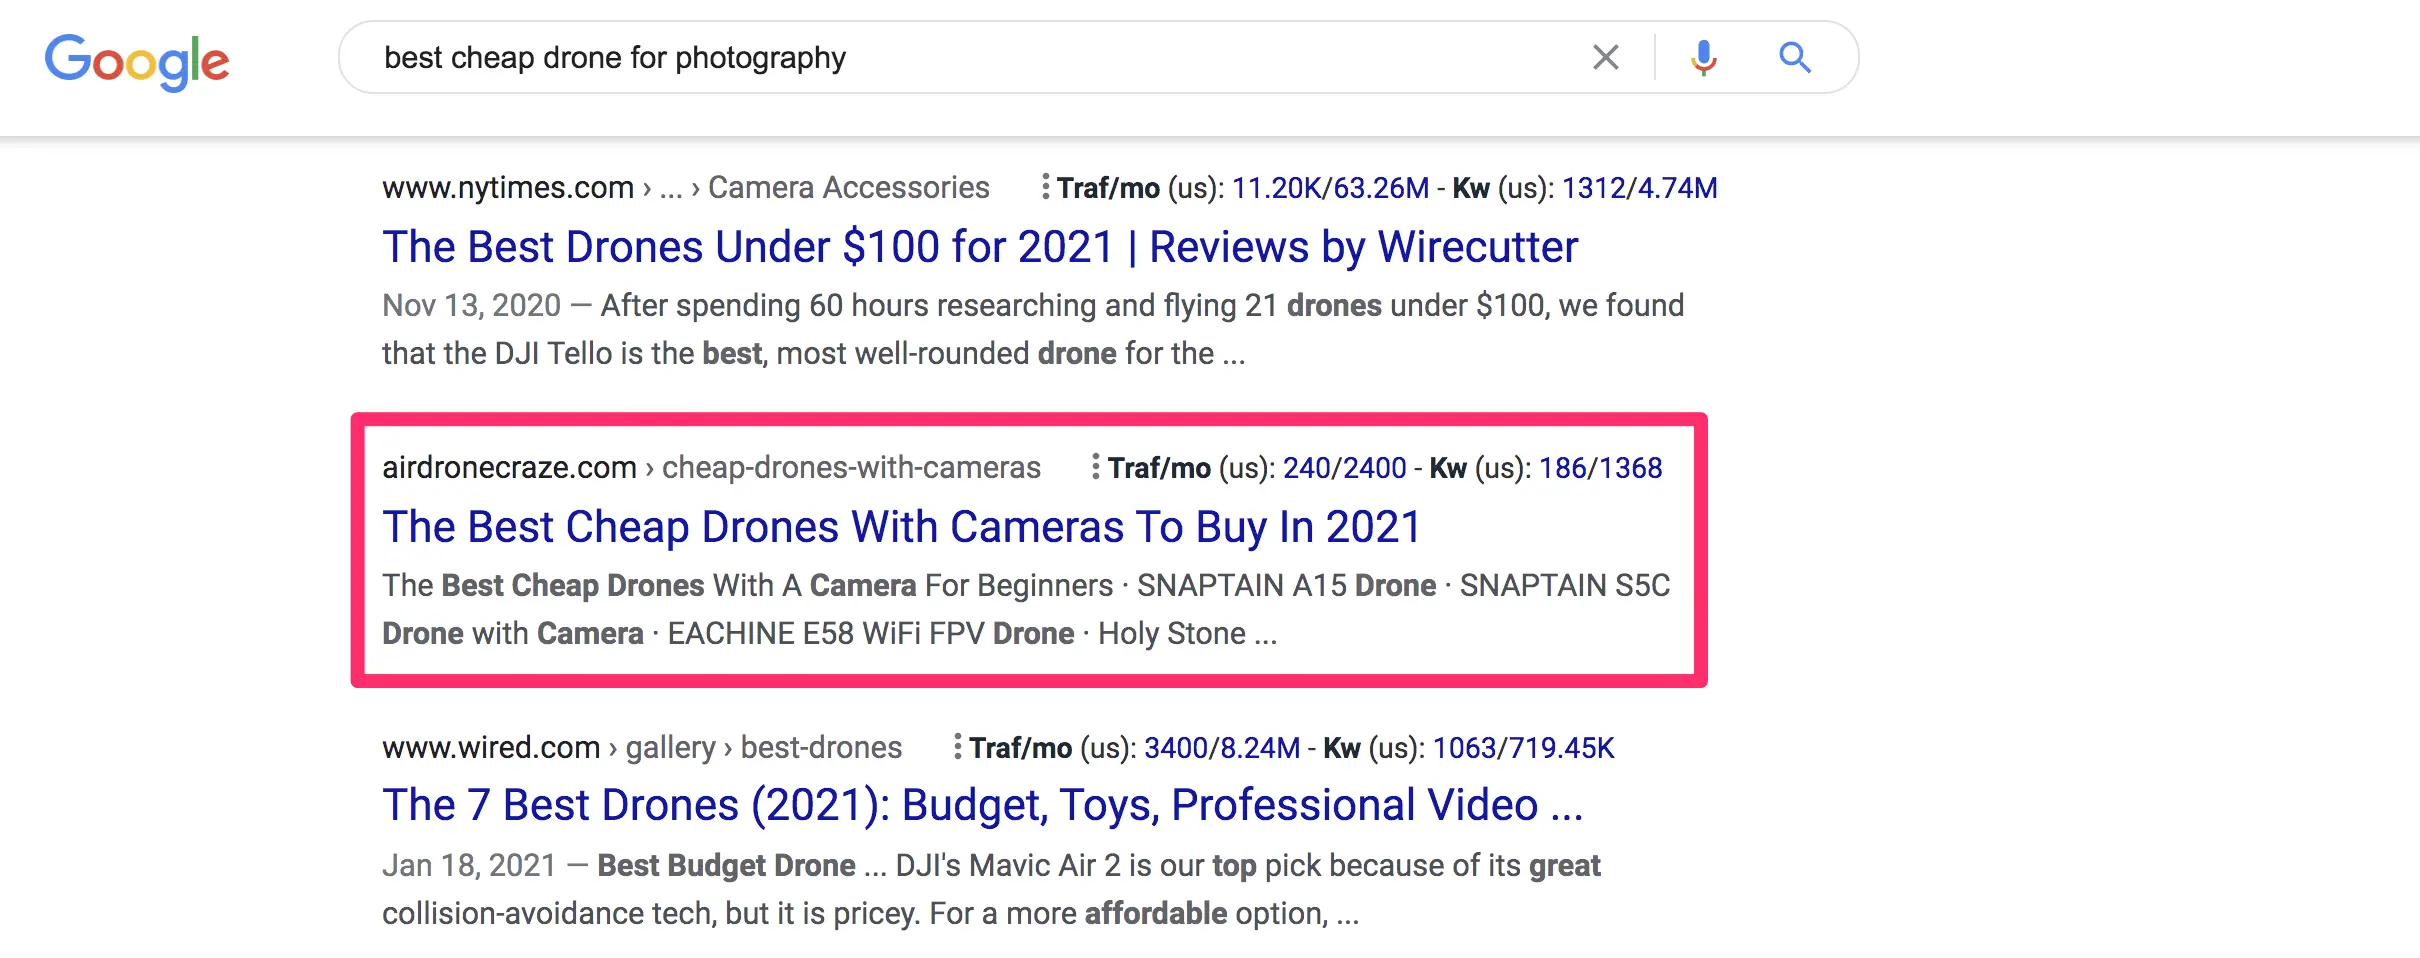The image size is (2420, 958).
Task: Click nytimes traffic value 11.20K
Action: (1277, 188)
